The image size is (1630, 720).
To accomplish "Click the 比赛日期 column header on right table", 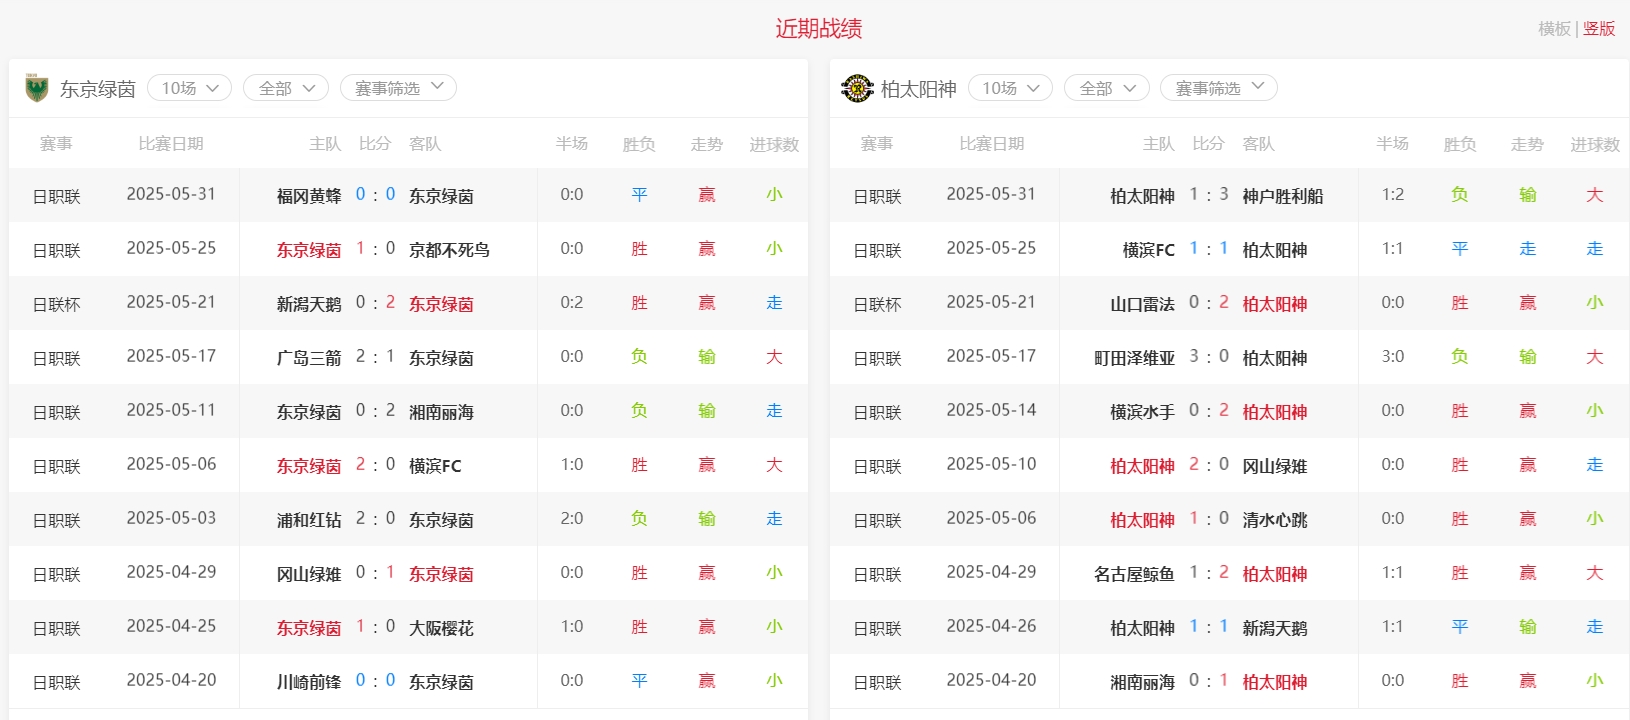I will pyautogui.click(x=991, y=144).
